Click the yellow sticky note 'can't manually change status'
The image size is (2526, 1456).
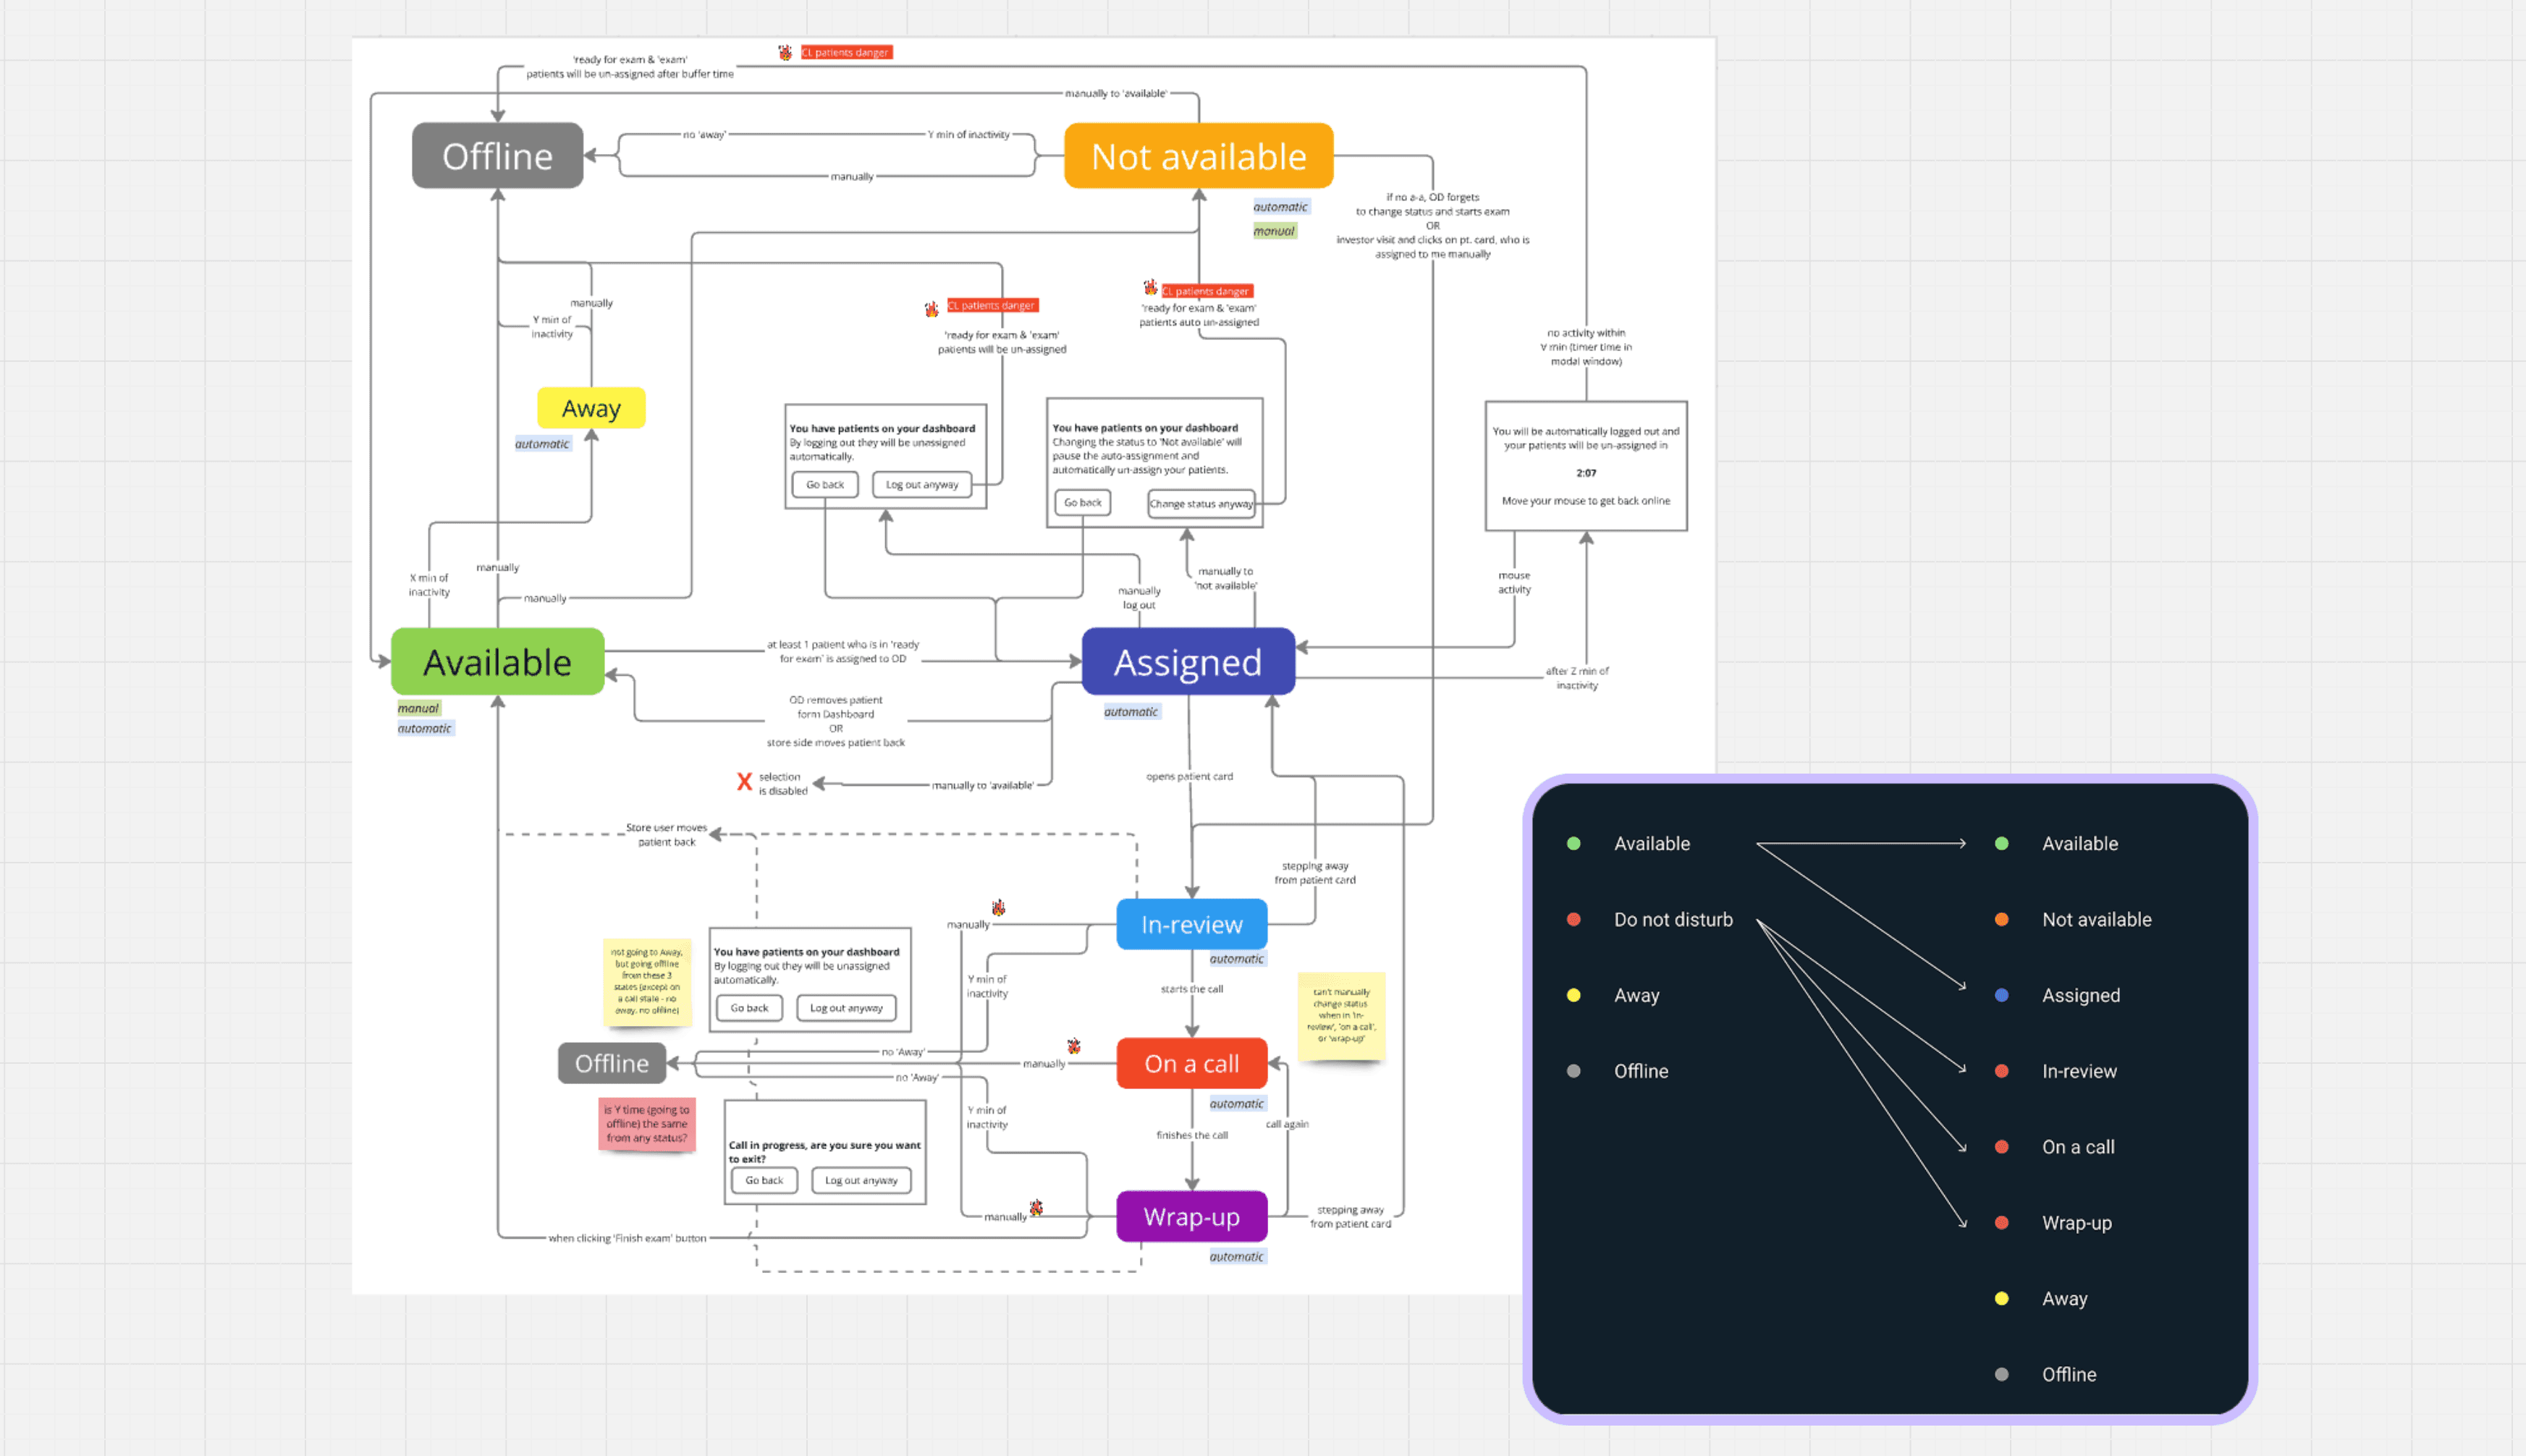coord(1341,1015)
